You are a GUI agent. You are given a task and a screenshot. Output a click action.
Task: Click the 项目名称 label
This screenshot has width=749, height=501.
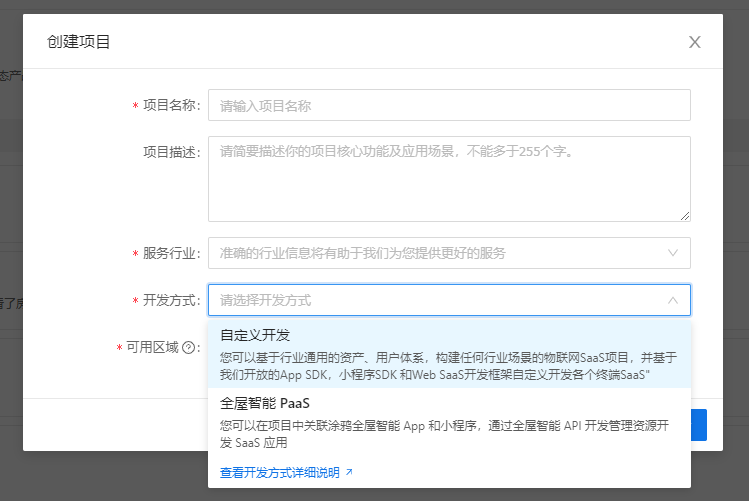(169, 105)
